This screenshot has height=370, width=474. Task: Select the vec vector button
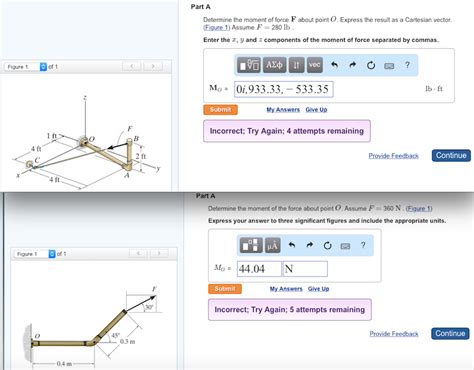pos(314,65)
